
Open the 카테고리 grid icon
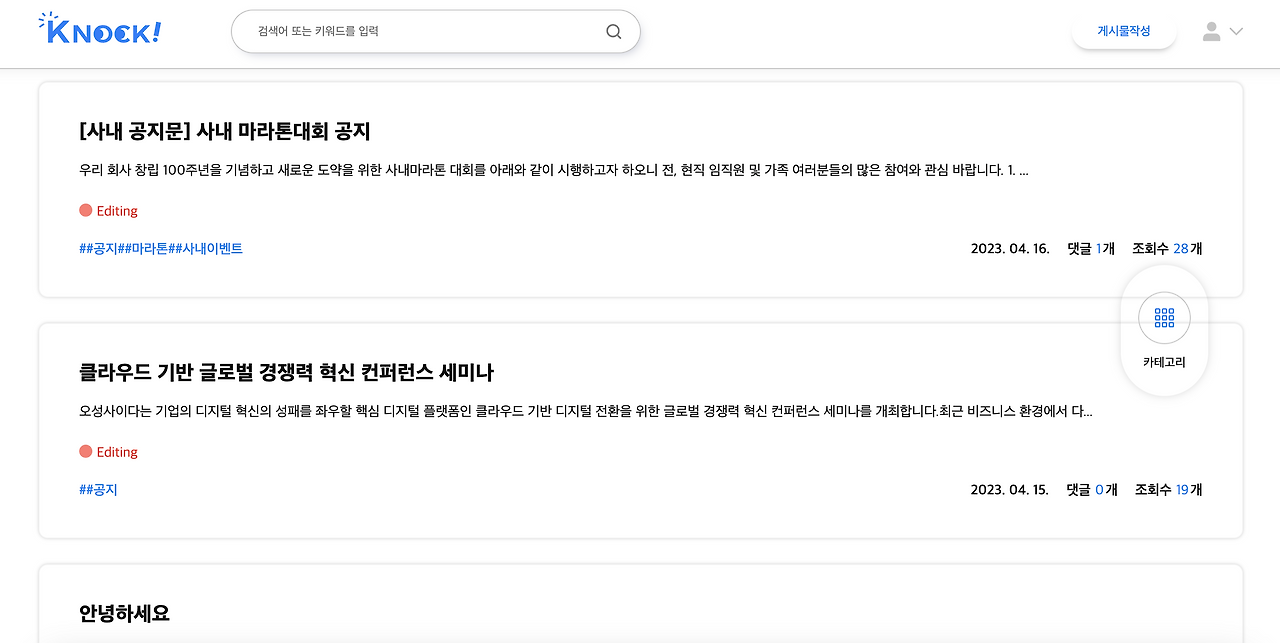pyautogui.click(x=1164, y=318)
